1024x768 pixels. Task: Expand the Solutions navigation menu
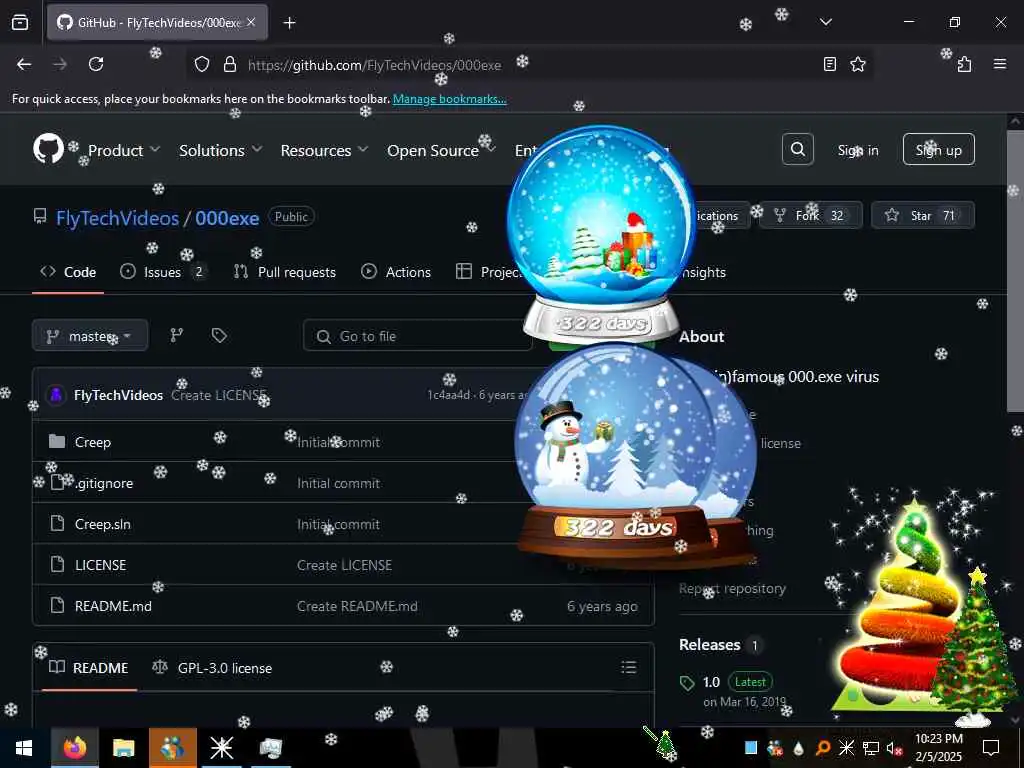click(x=221, y=150)
